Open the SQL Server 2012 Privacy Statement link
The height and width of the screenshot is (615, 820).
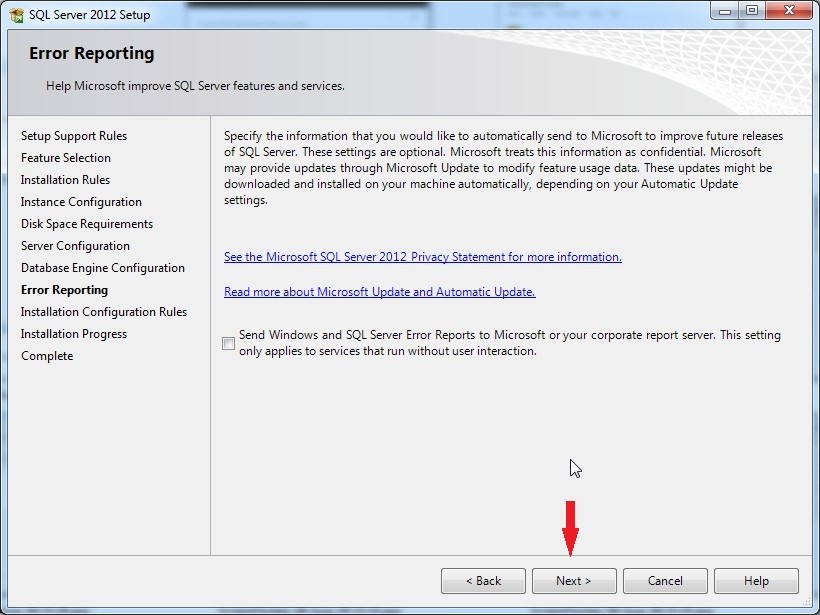(x=420, y=256)
